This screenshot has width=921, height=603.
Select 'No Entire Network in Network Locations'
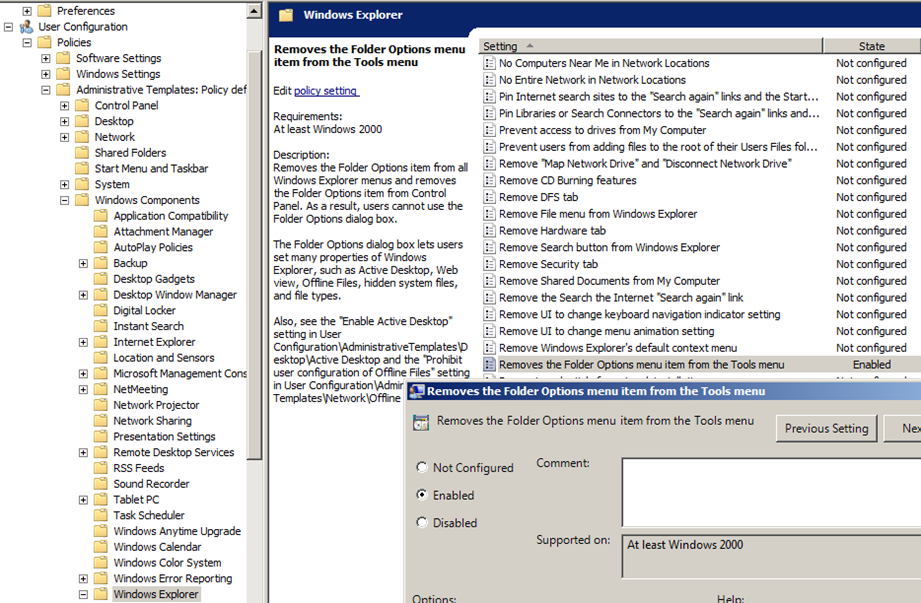[x=592, y=80]
